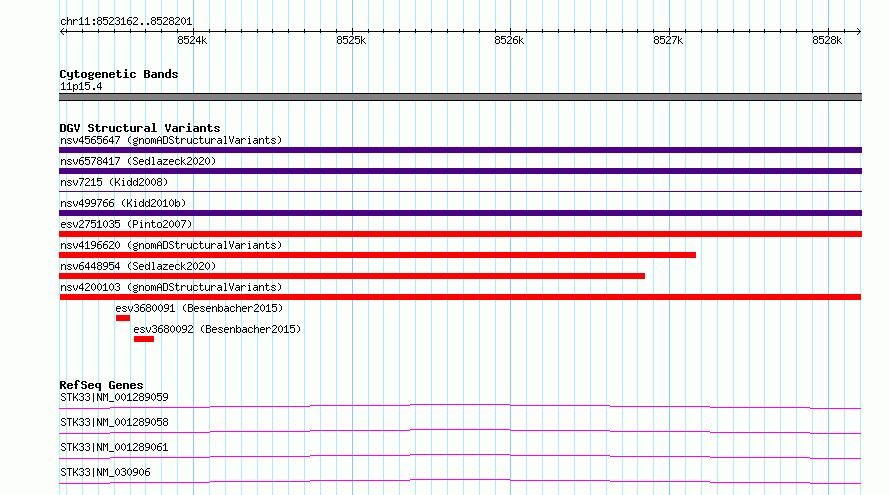Screen dimensions: 890x495
Task: Click the red bar under nsv6448954
Action: coord(352,276)
